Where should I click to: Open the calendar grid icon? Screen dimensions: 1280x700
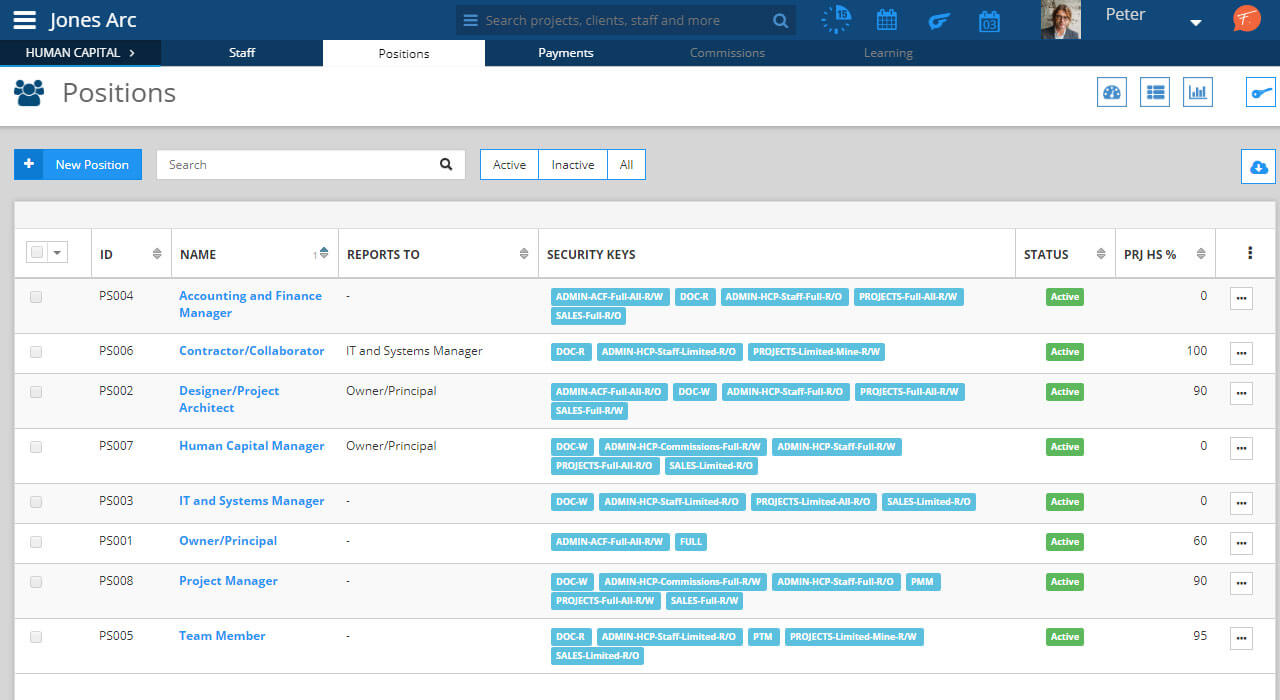click(886, 20)
